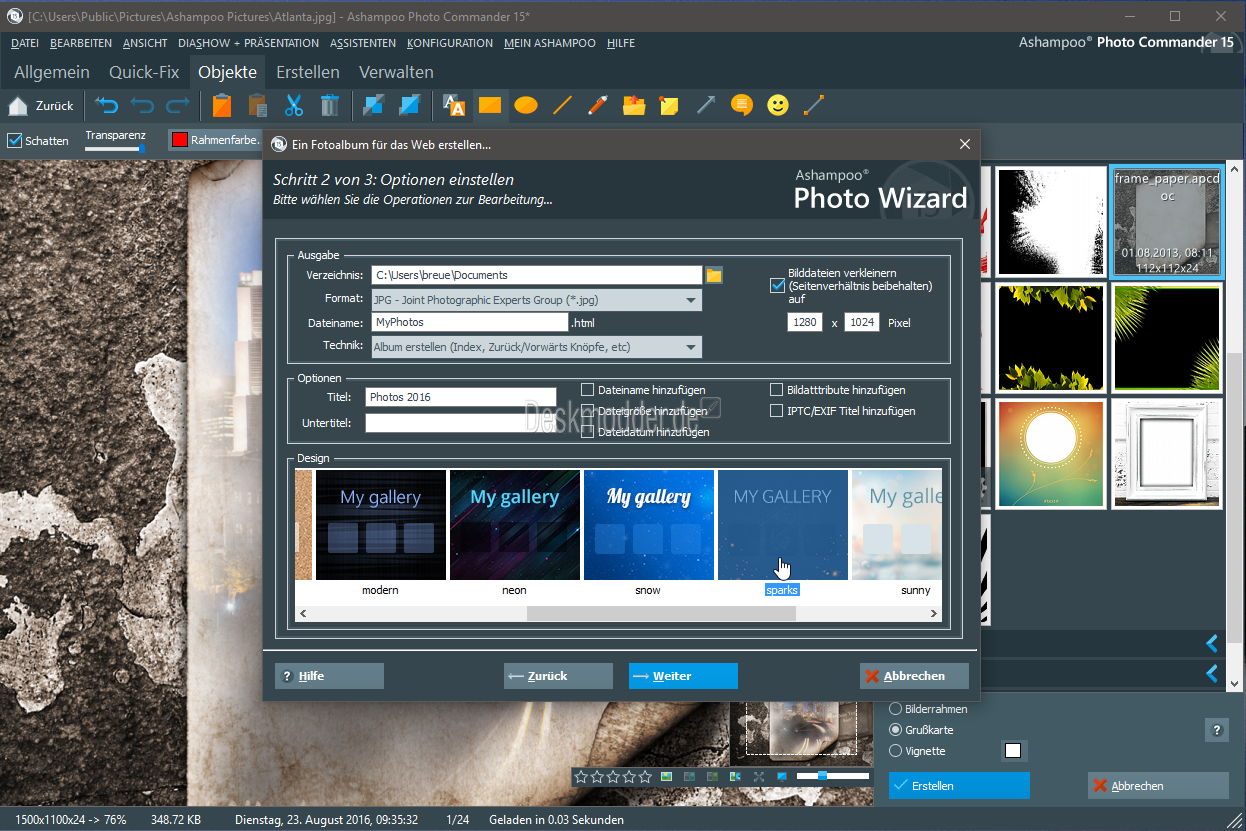Select the orange ellipse shape tool
The width and height of the screenshot is (1246, 831).
pos(526,105)
